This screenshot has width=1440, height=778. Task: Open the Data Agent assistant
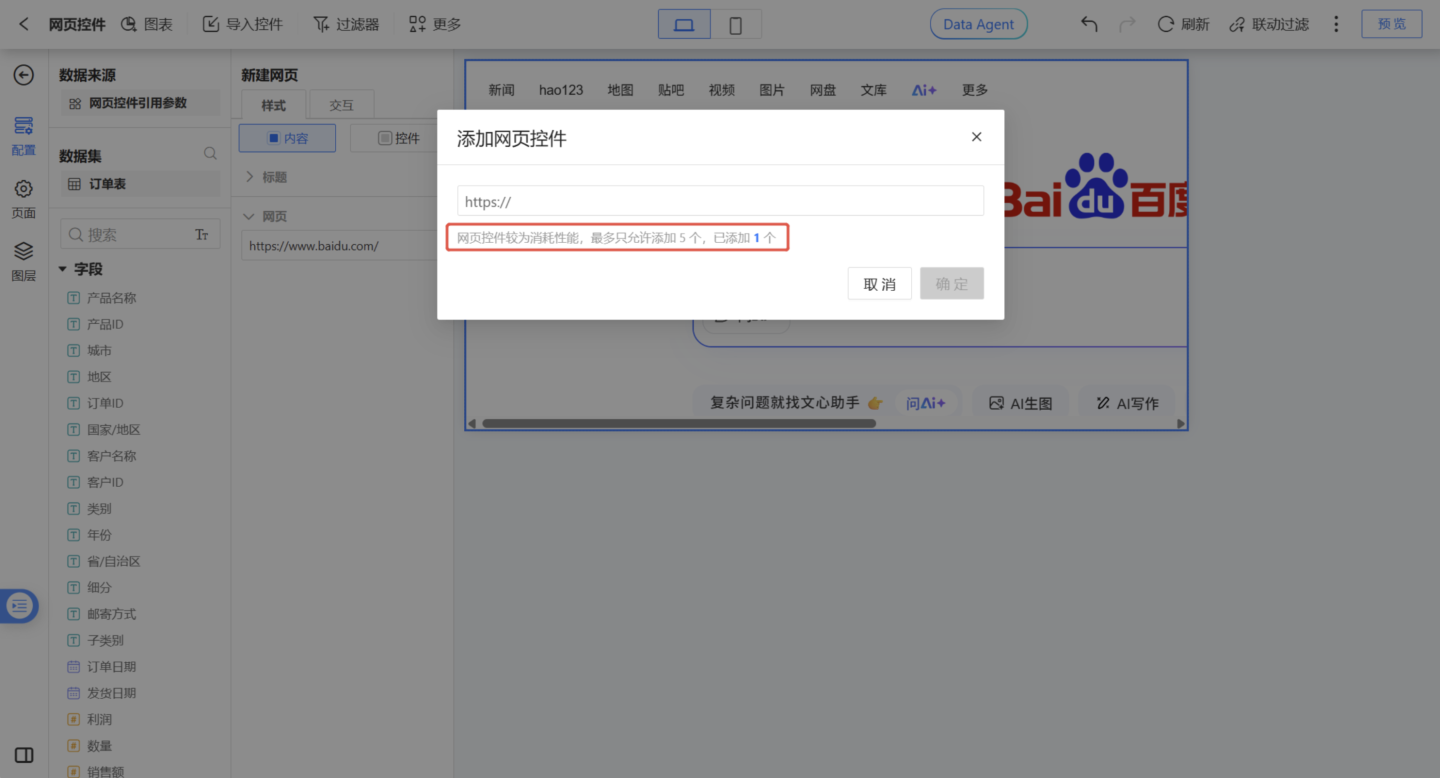pos(978,24)
